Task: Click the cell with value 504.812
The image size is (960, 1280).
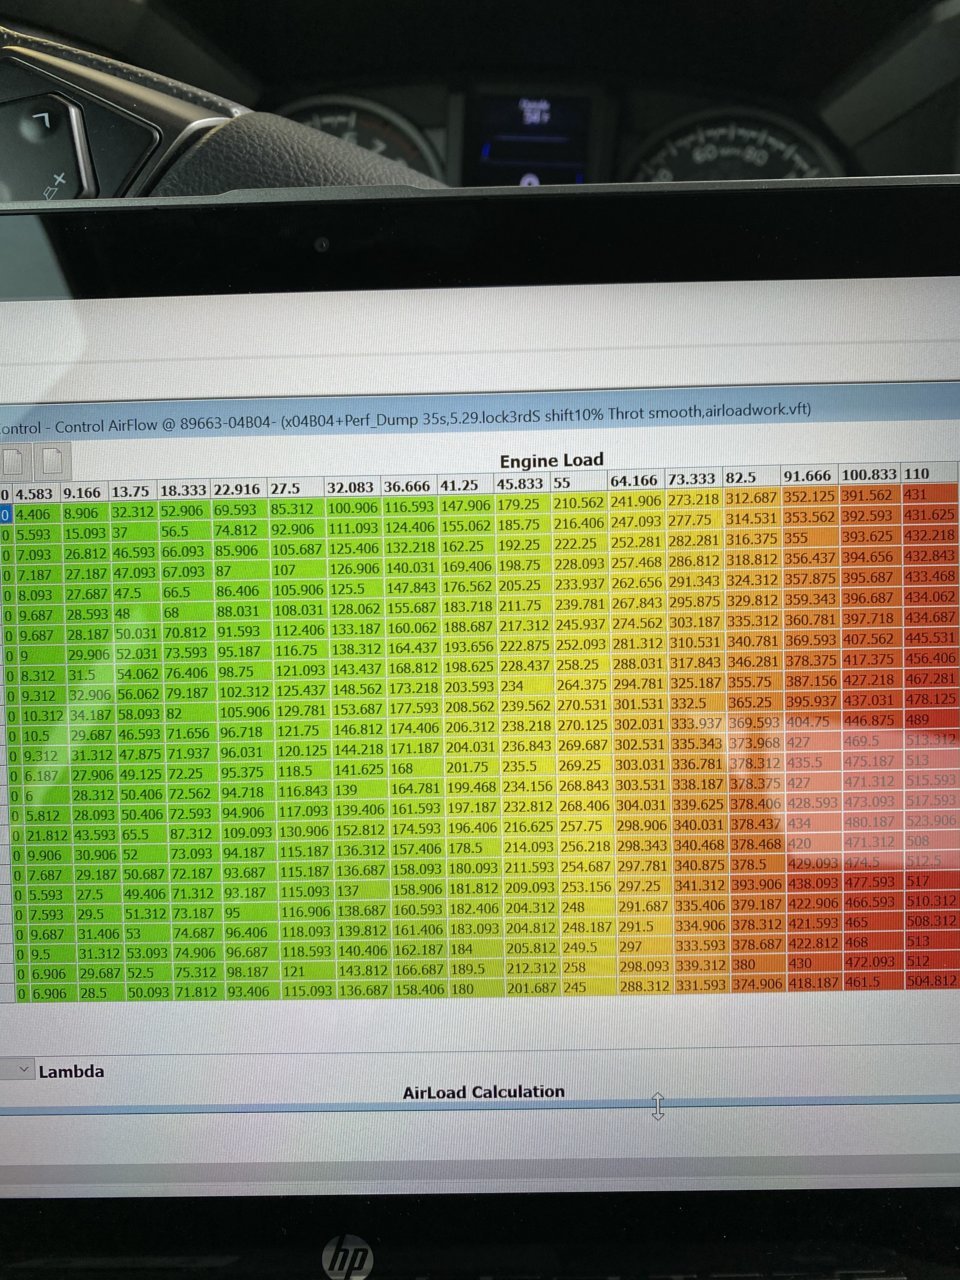Action: click(x=933, y=981)
